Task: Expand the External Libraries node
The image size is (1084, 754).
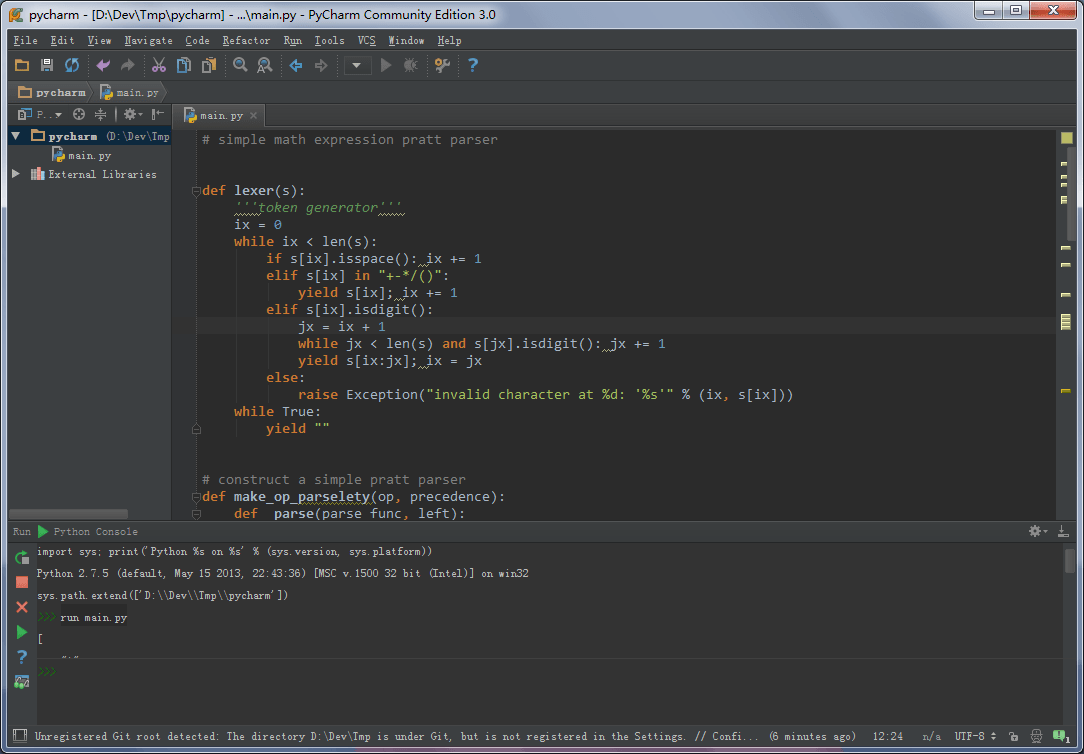Action: pyautogui.click(x=14, y=173)
